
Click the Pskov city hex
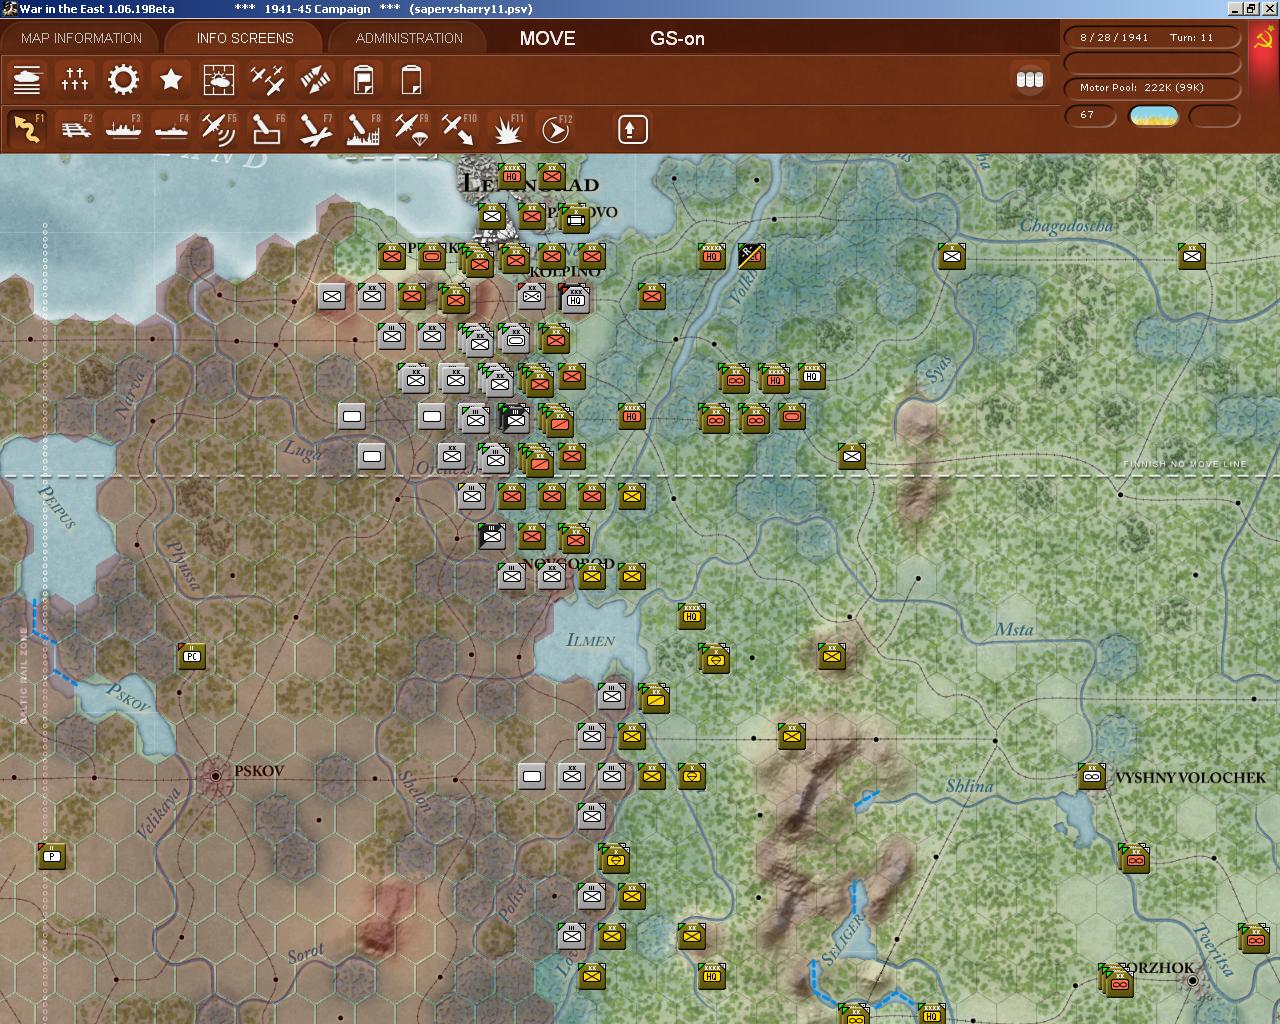[215, 775]
